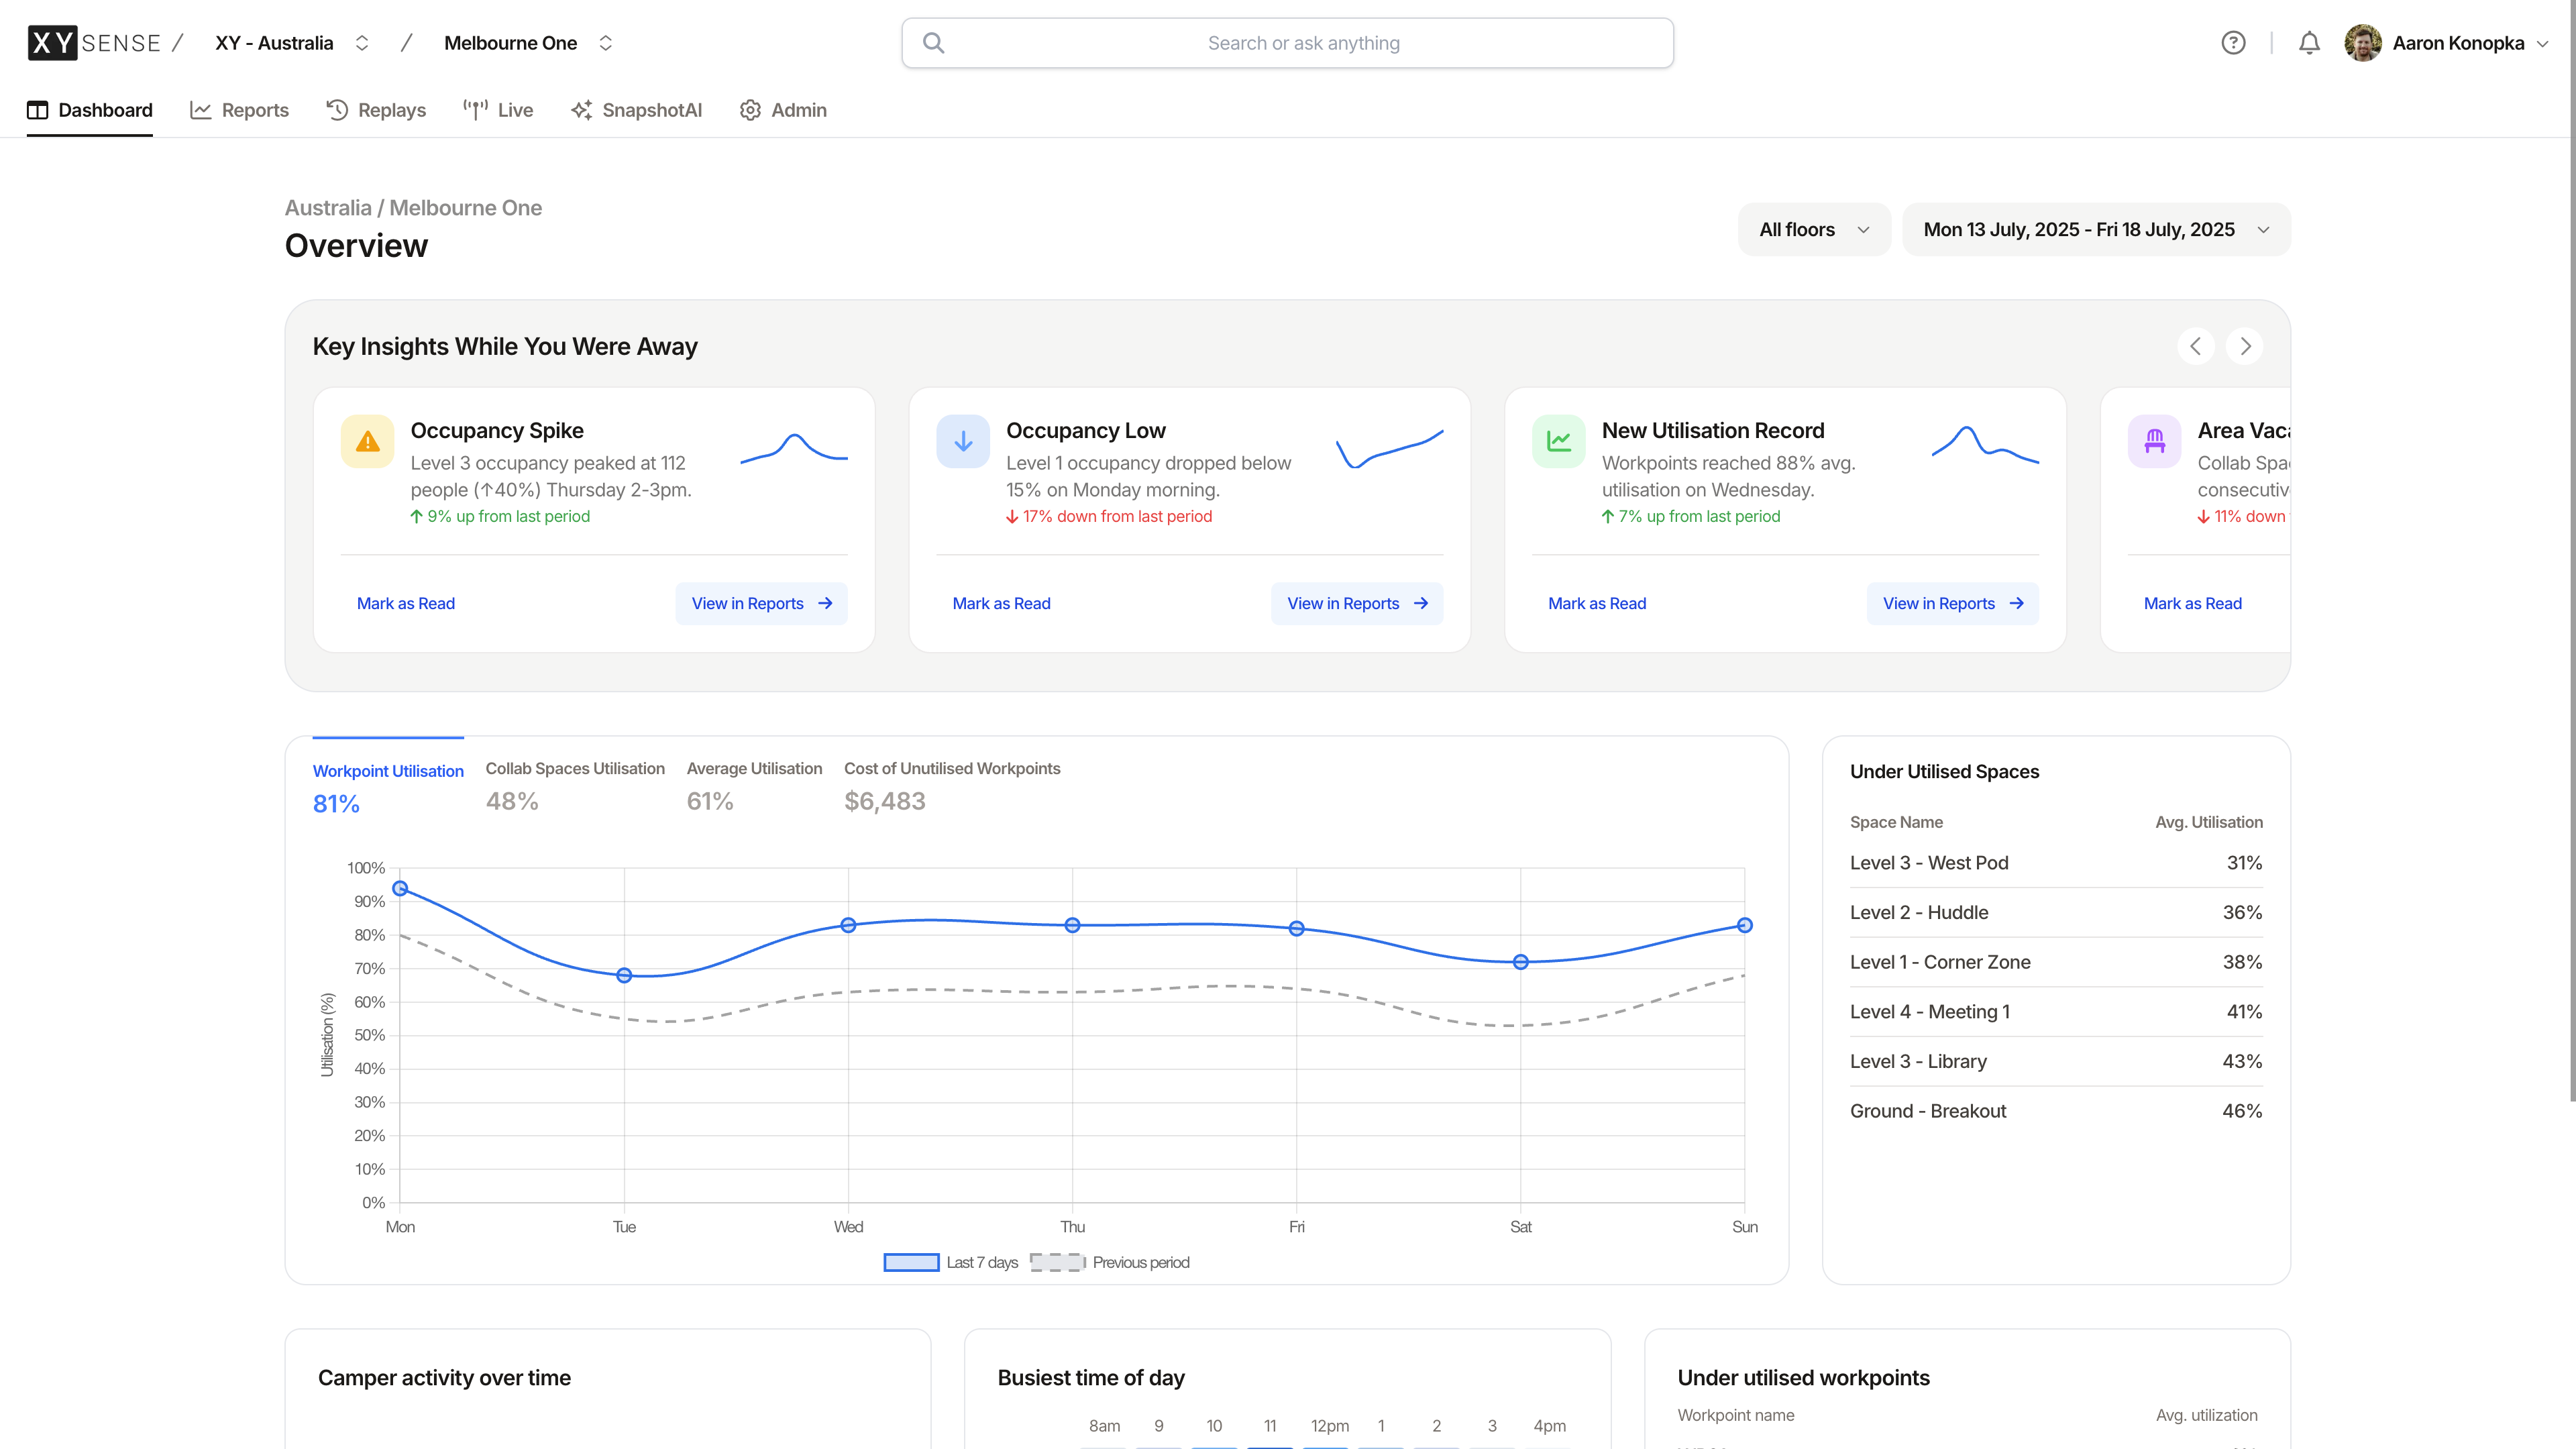Click the Ground - Breakout row

2056,1111
